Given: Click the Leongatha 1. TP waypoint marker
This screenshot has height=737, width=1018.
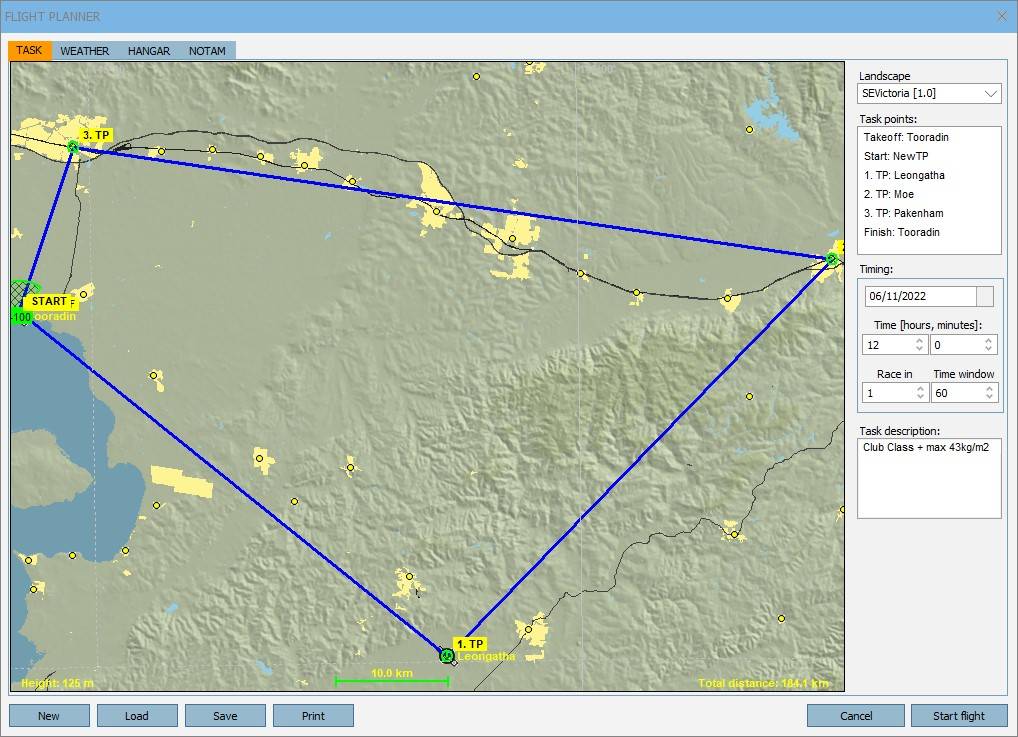Looking at the screenshot, I should click(x=447, y=655).
